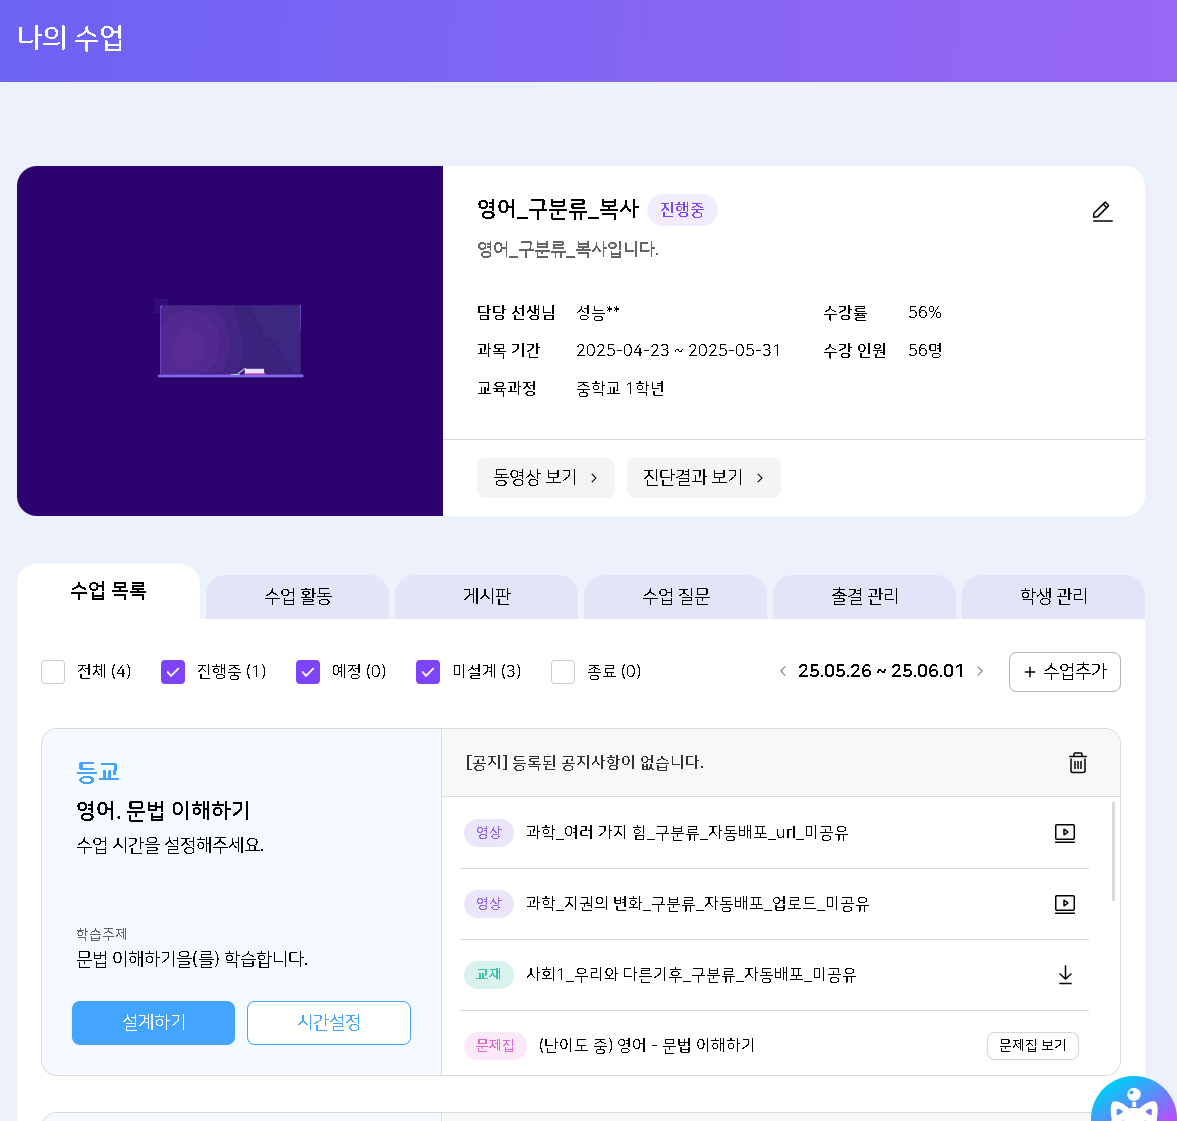Click the lesson list vertical scrollbar
1177x1121 pixels.
1114,851
